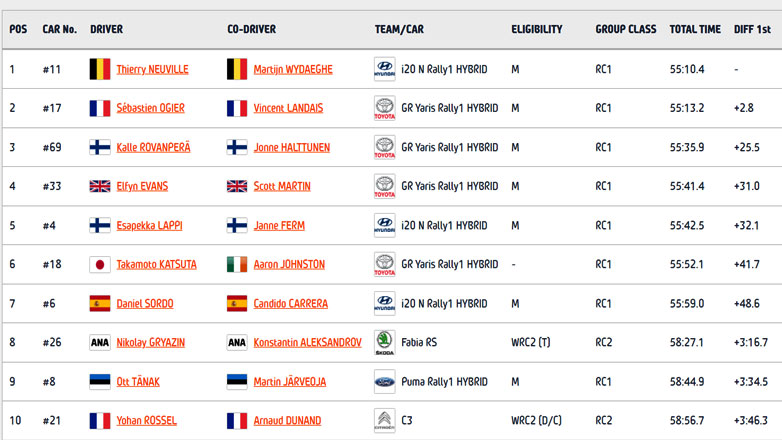This screenshot has height=440, width=782.
Task: Click the Skoda logo next to Fabia RS
Action: click(385, 342)
